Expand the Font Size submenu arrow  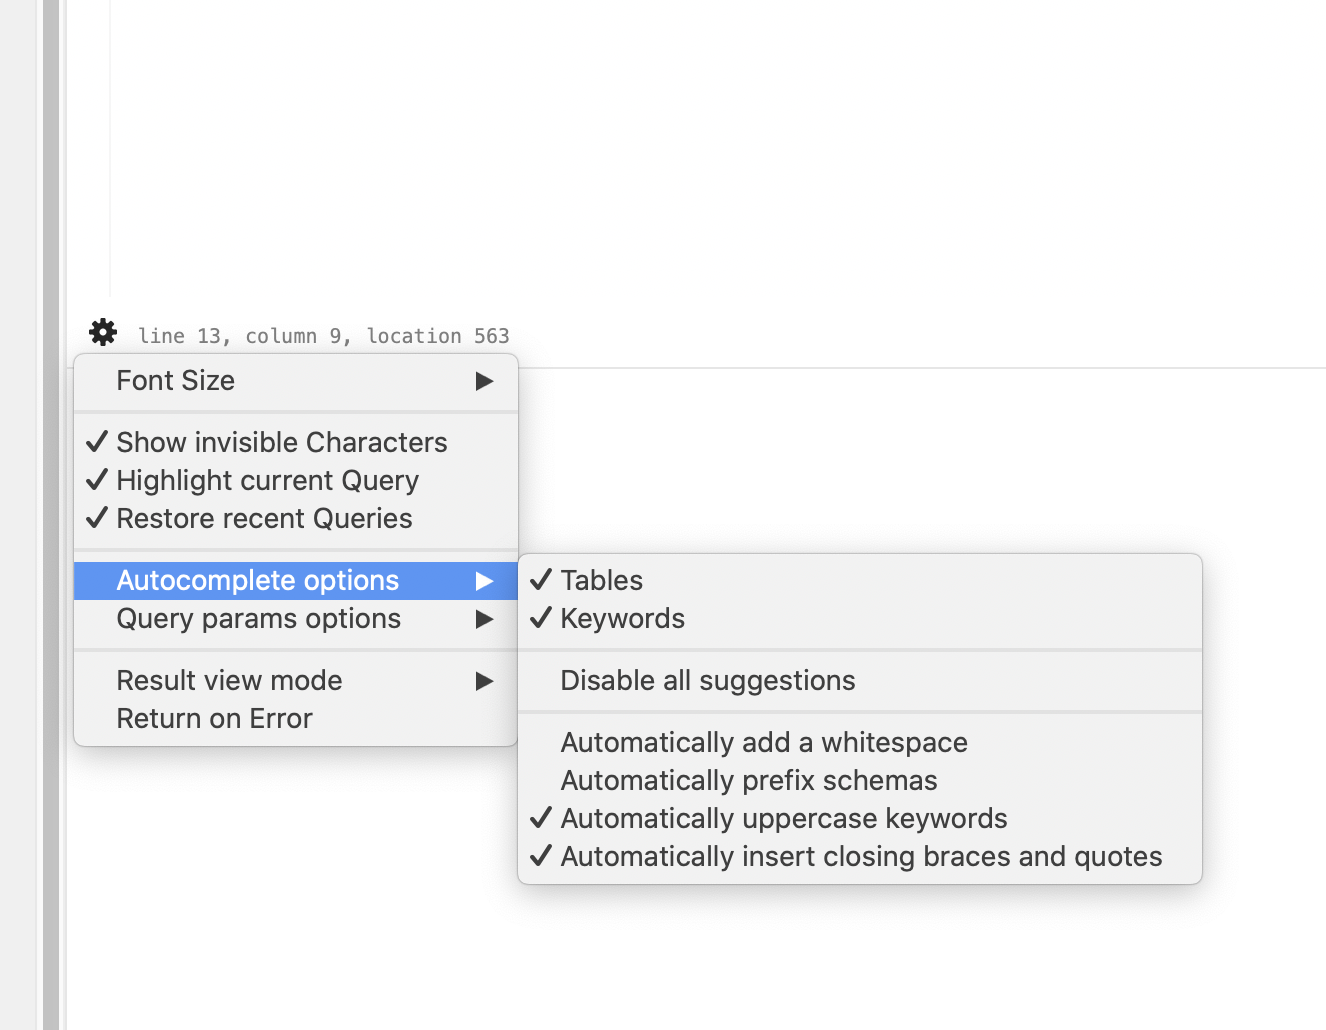(484, 381)
